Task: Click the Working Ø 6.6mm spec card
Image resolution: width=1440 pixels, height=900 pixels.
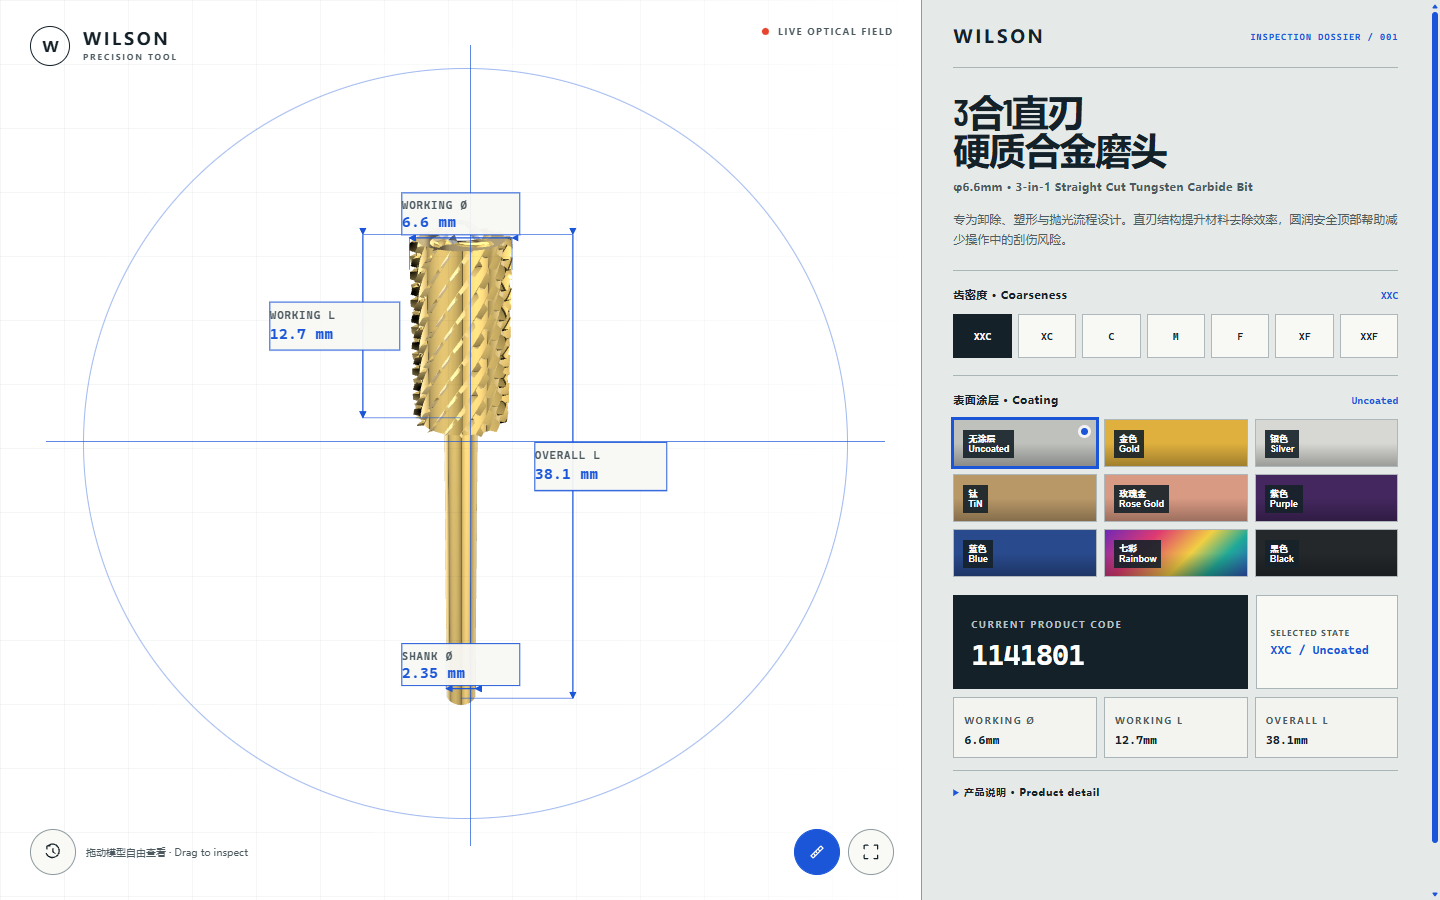Action: 1025,728
